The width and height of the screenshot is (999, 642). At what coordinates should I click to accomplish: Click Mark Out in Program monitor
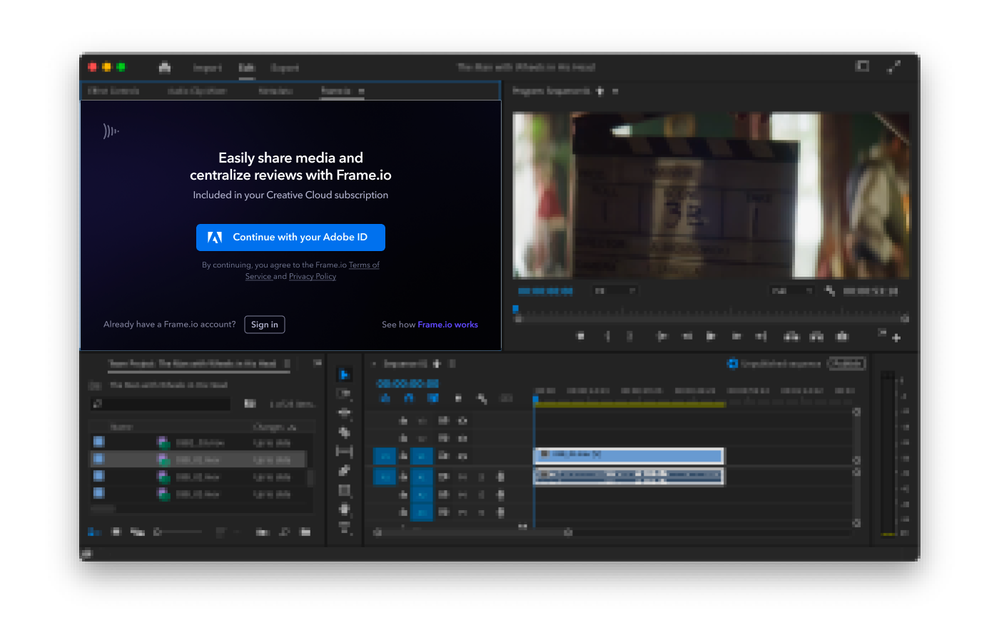click(629, 336)
